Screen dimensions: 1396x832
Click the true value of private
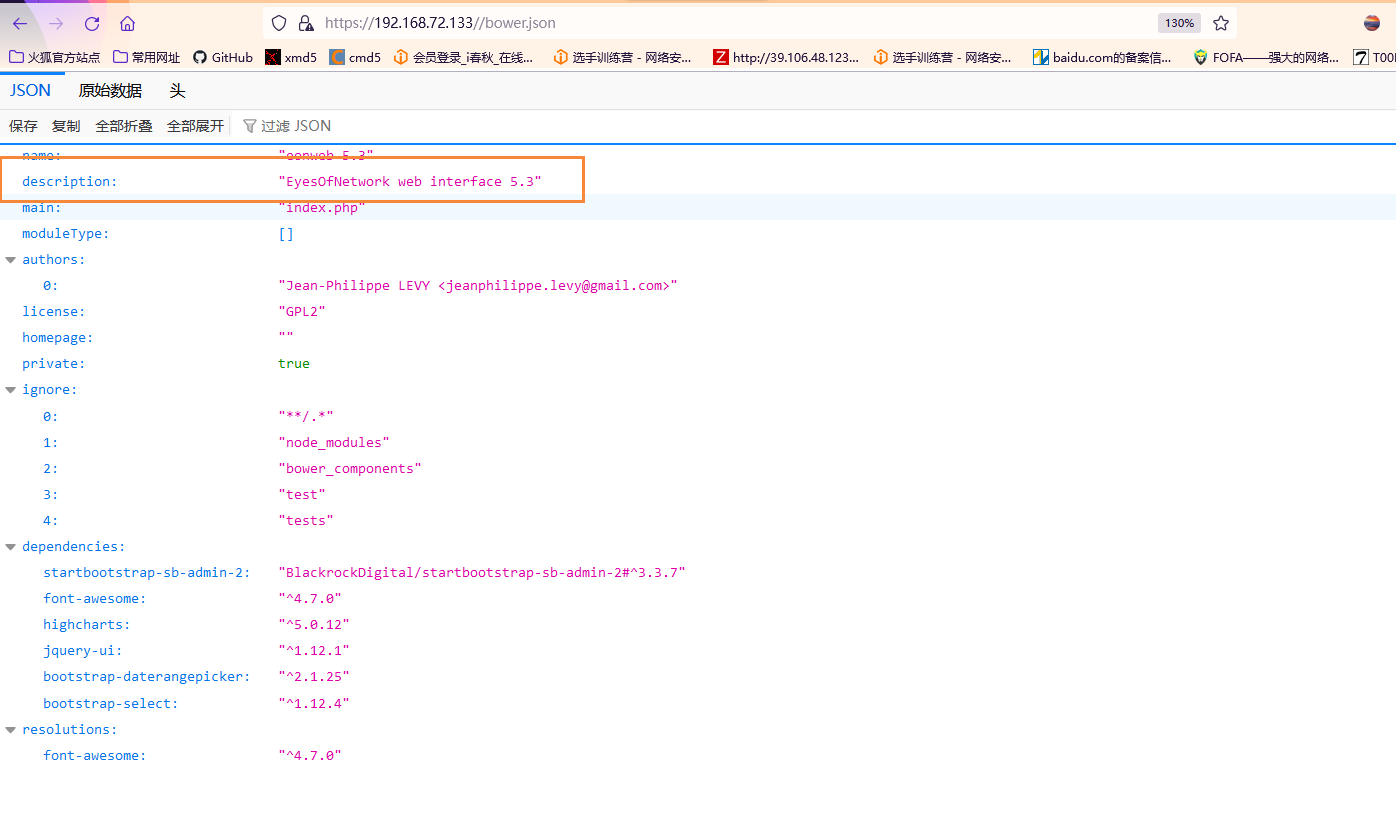pos(294,364)
